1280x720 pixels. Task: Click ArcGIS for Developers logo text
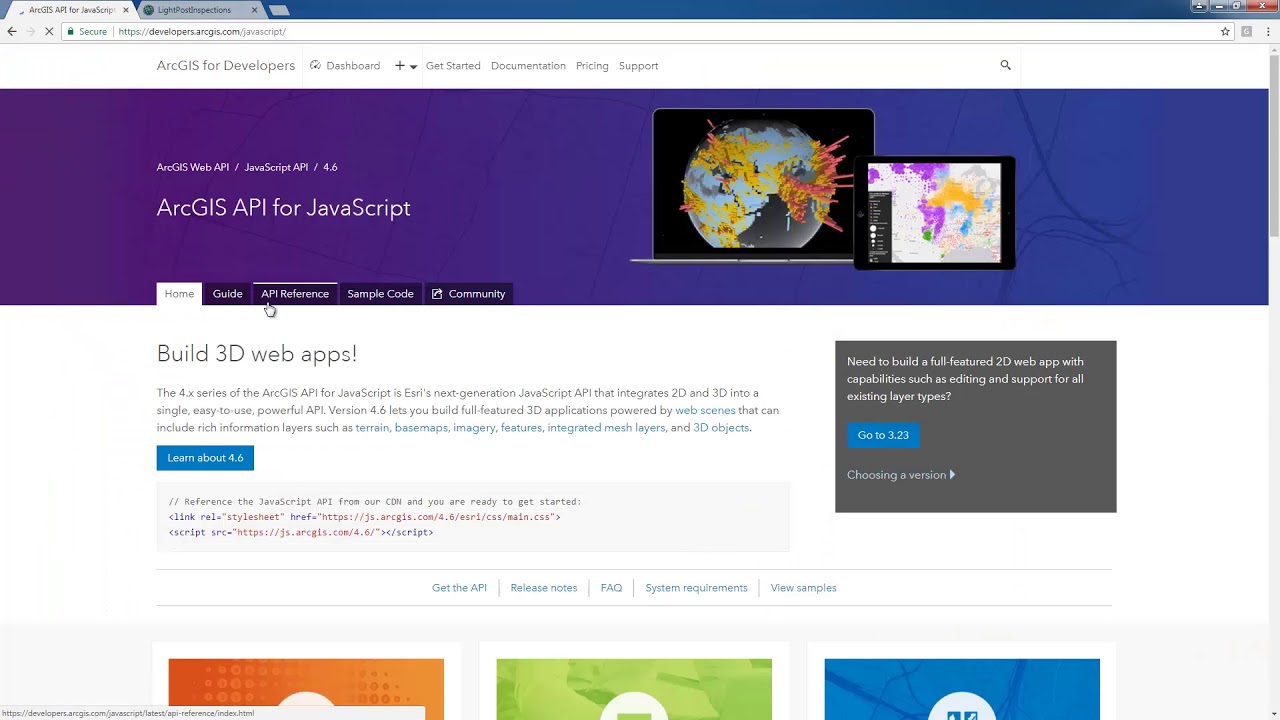click(x=225, y=66)
